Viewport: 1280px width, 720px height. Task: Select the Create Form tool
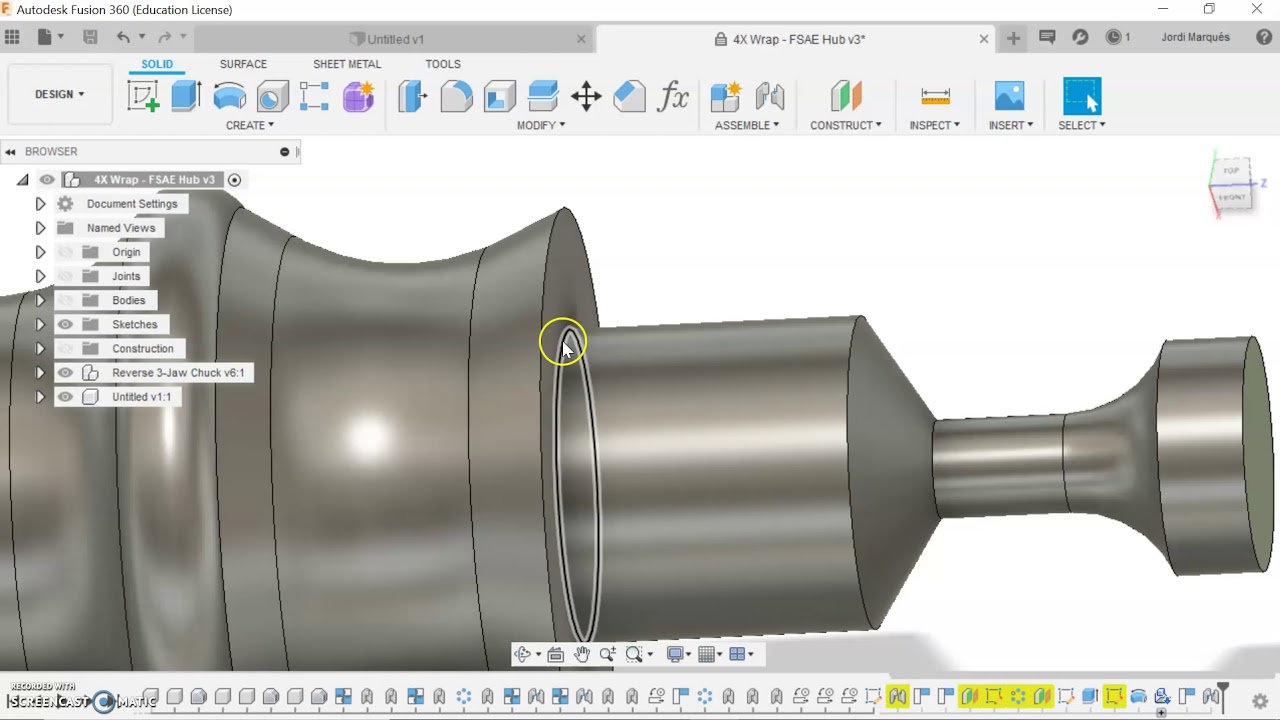(x=358, y=96)
